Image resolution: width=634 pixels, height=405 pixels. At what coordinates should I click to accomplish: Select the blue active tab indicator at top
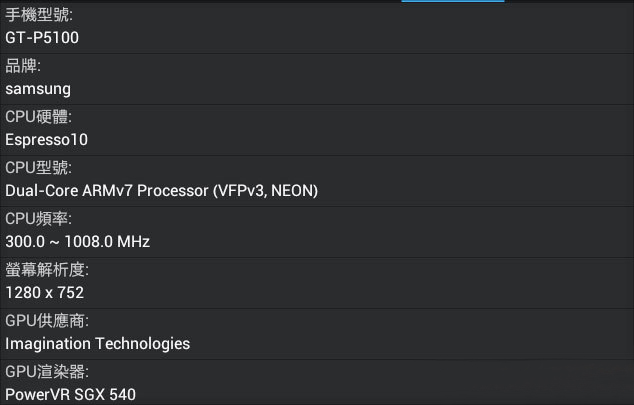[453, 1]
